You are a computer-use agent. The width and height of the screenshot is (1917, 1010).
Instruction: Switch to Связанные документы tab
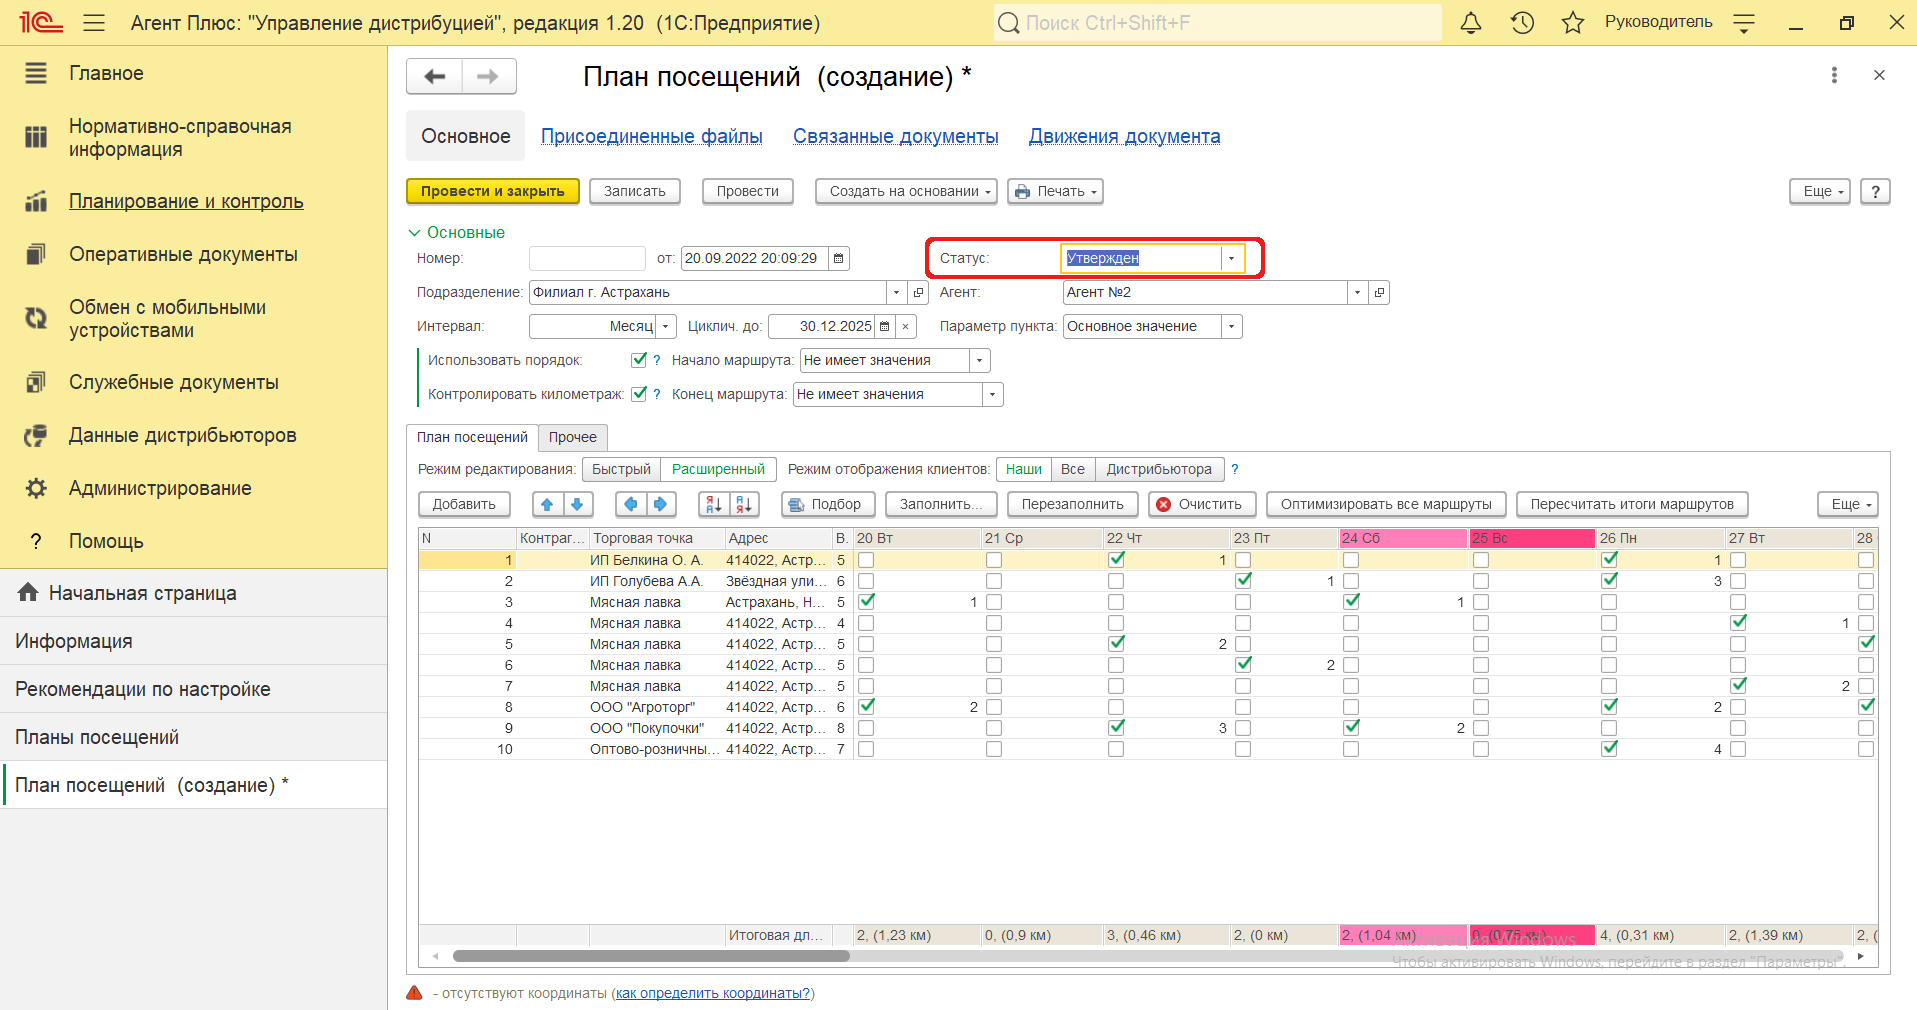coord(896,136)
